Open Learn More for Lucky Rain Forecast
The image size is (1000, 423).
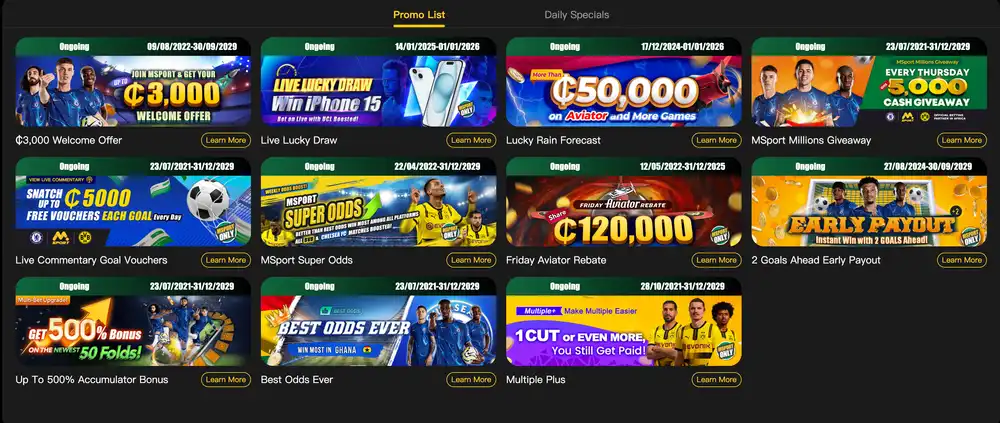pyautogui.click(x=716, y=140)
